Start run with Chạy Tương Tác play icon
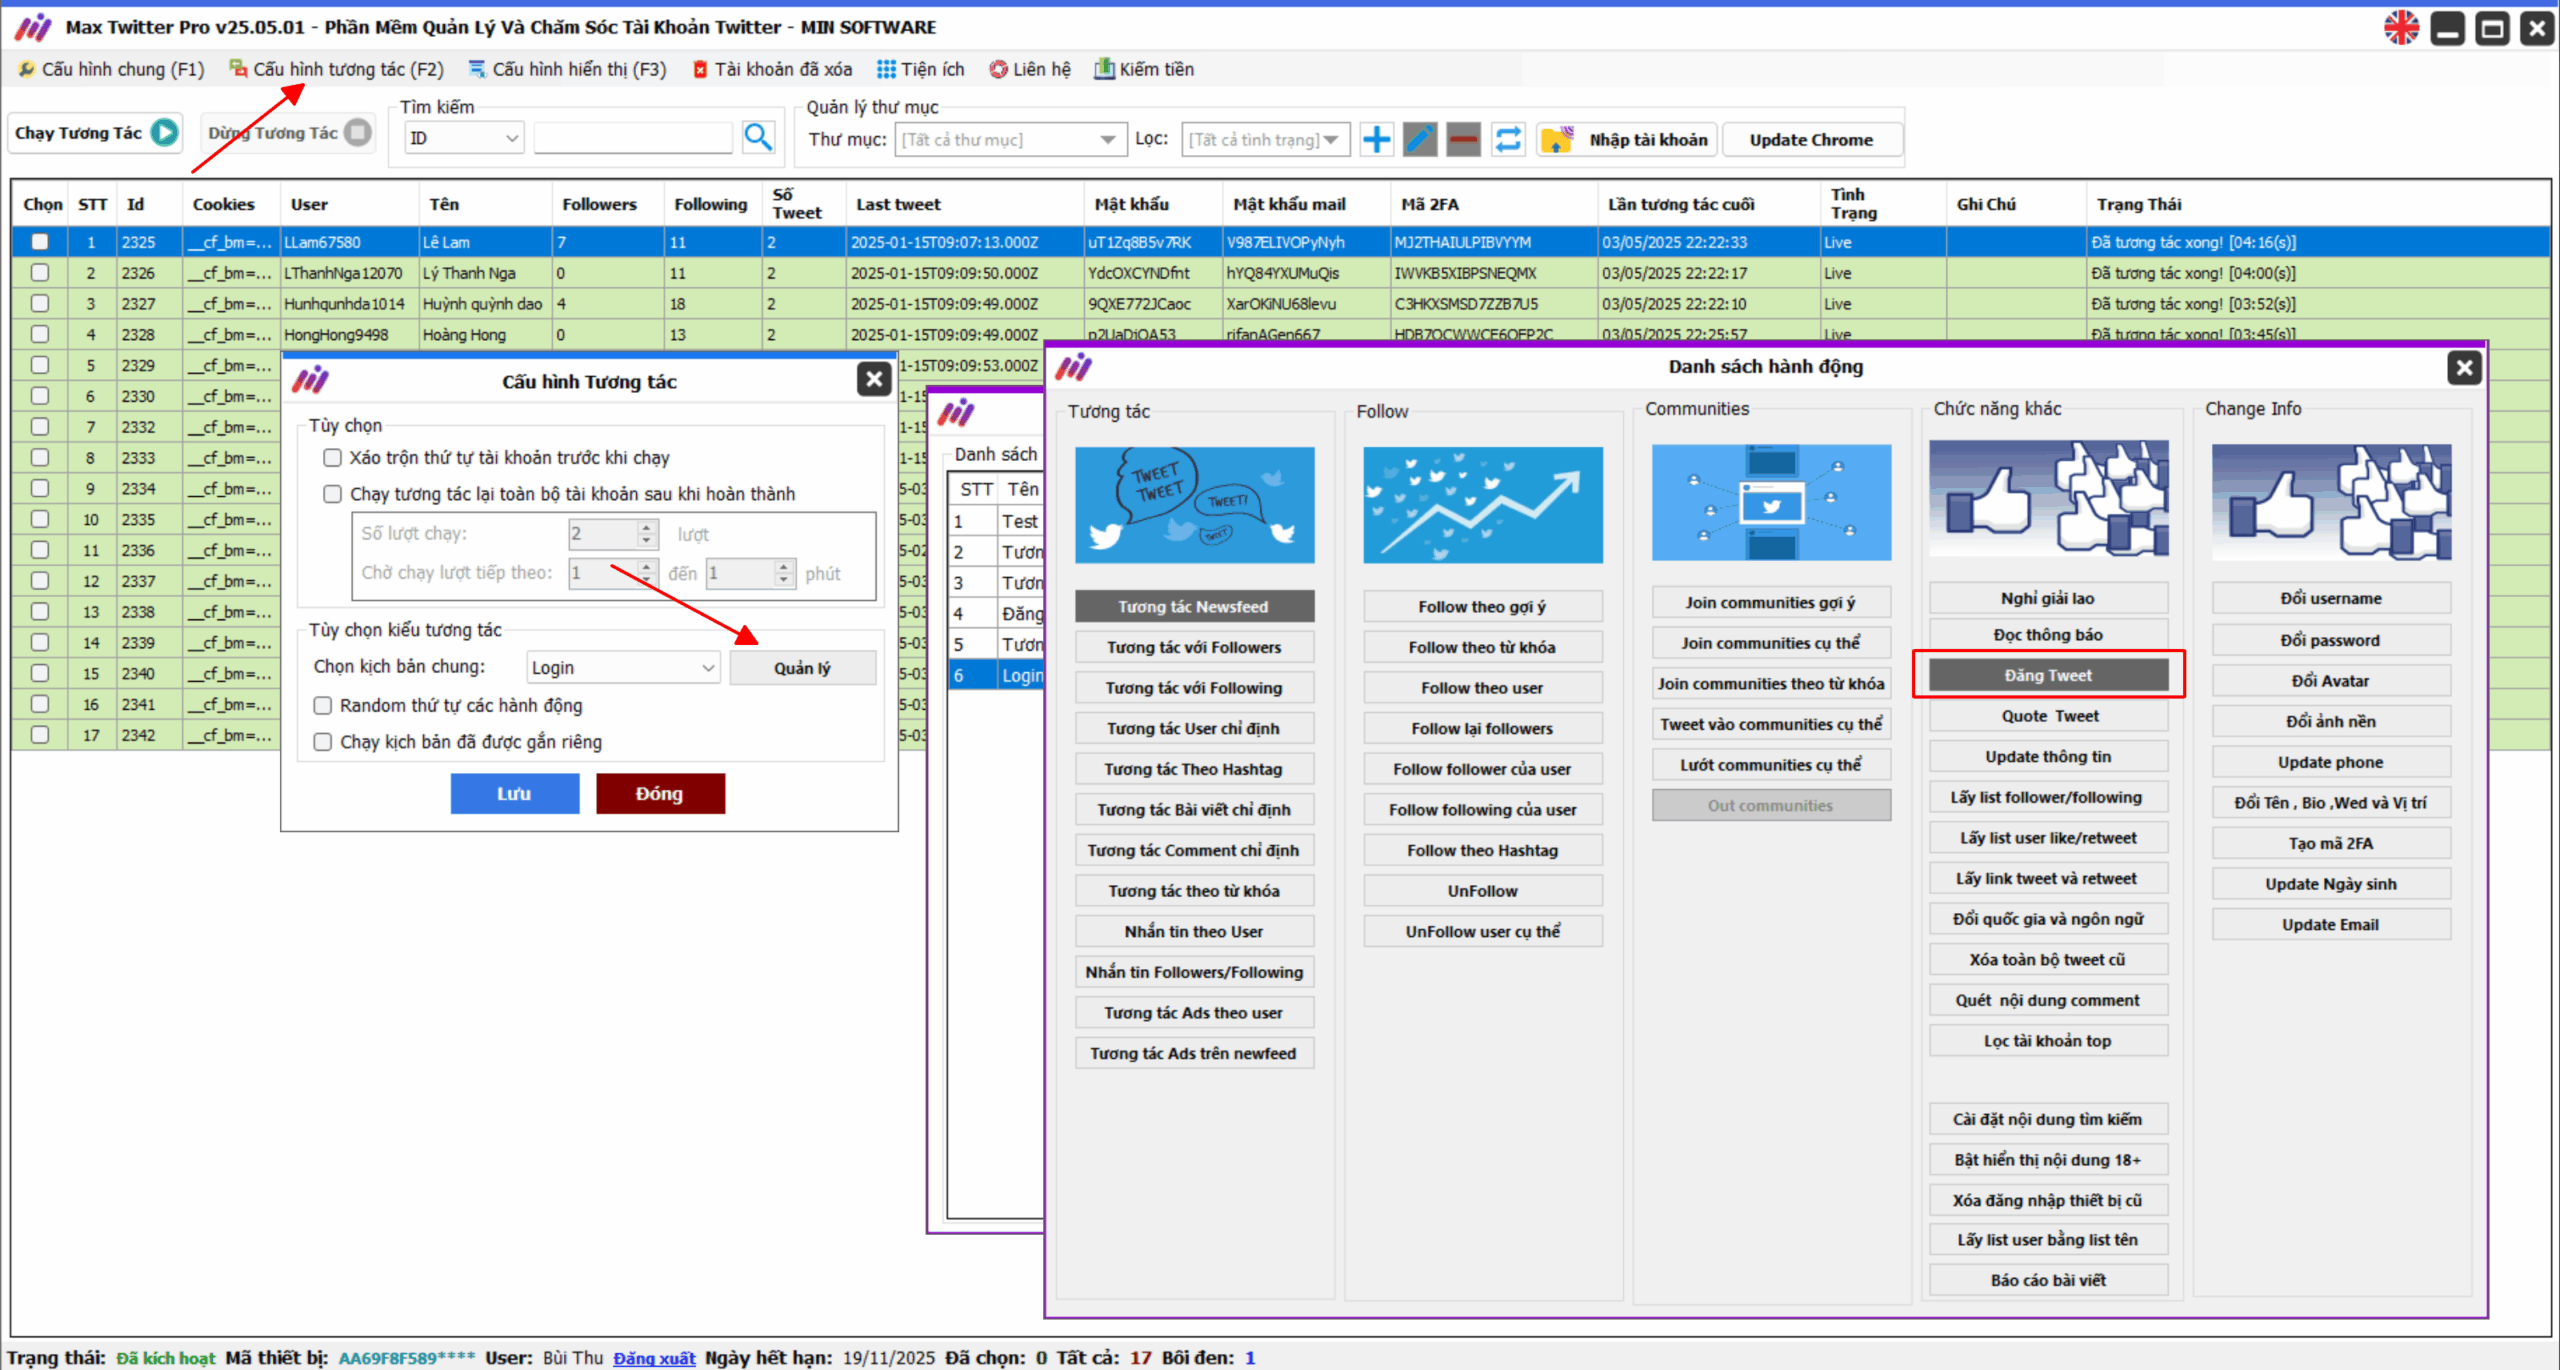 click(x=164, y=132)
